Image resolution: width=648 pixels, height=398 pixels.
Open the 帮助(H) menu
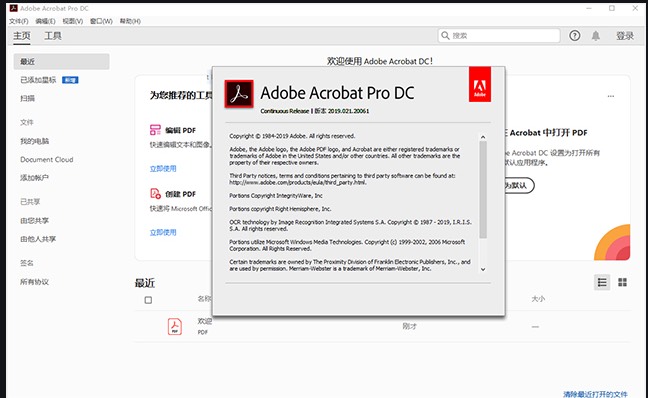(130, 21)
